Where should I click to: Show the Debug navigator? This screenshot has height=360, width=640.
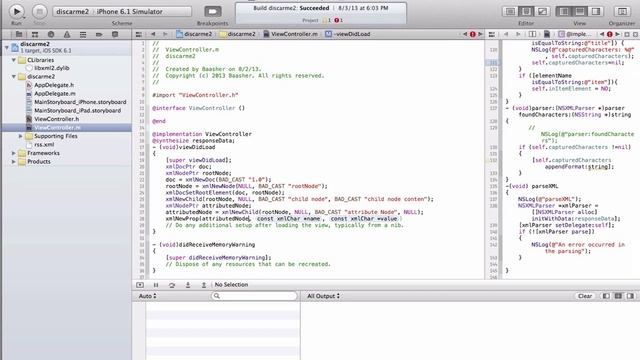(x=83, y=34)
